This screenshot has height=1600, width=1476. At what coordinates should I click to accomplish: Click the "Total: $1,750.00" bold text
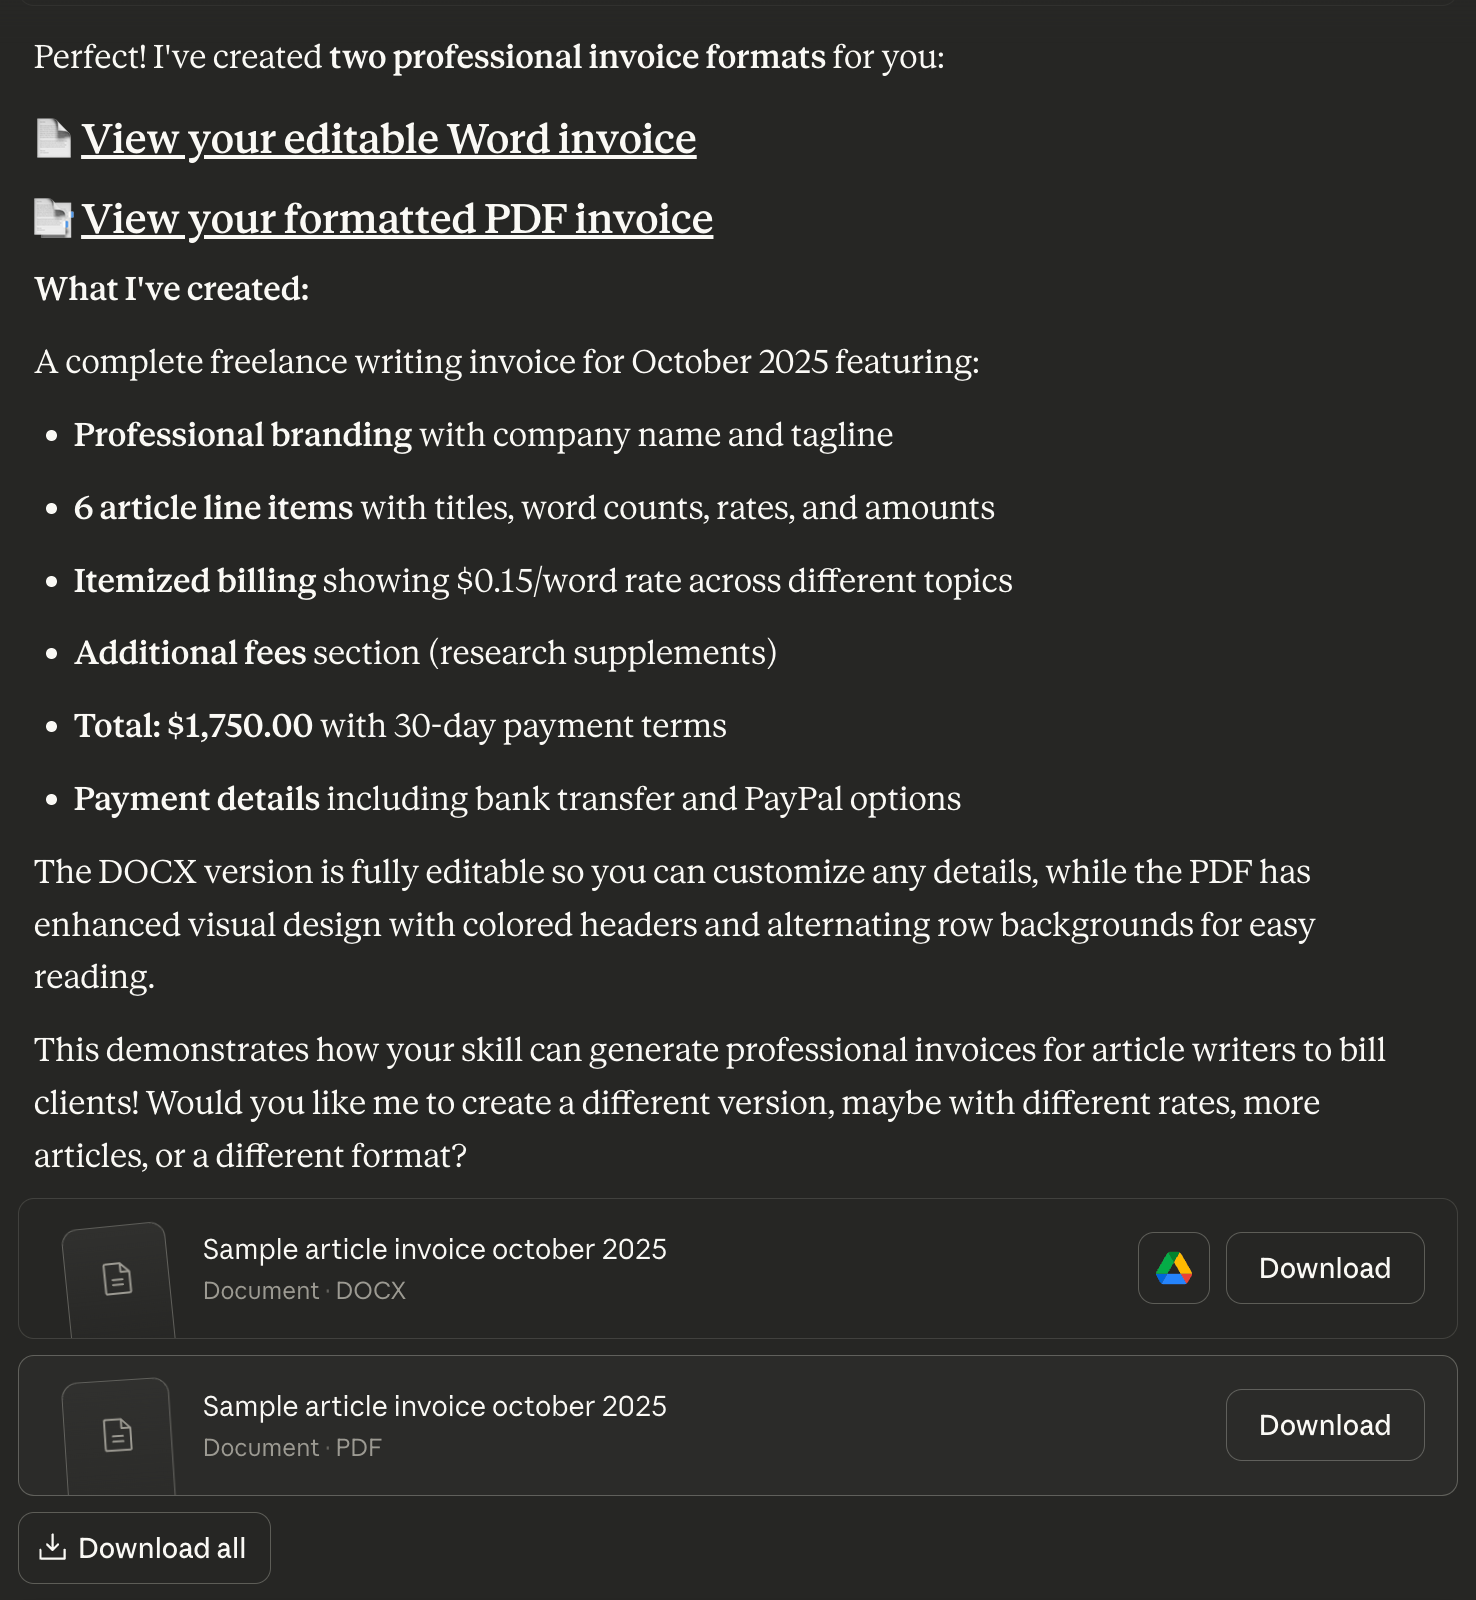coord(193,726)
